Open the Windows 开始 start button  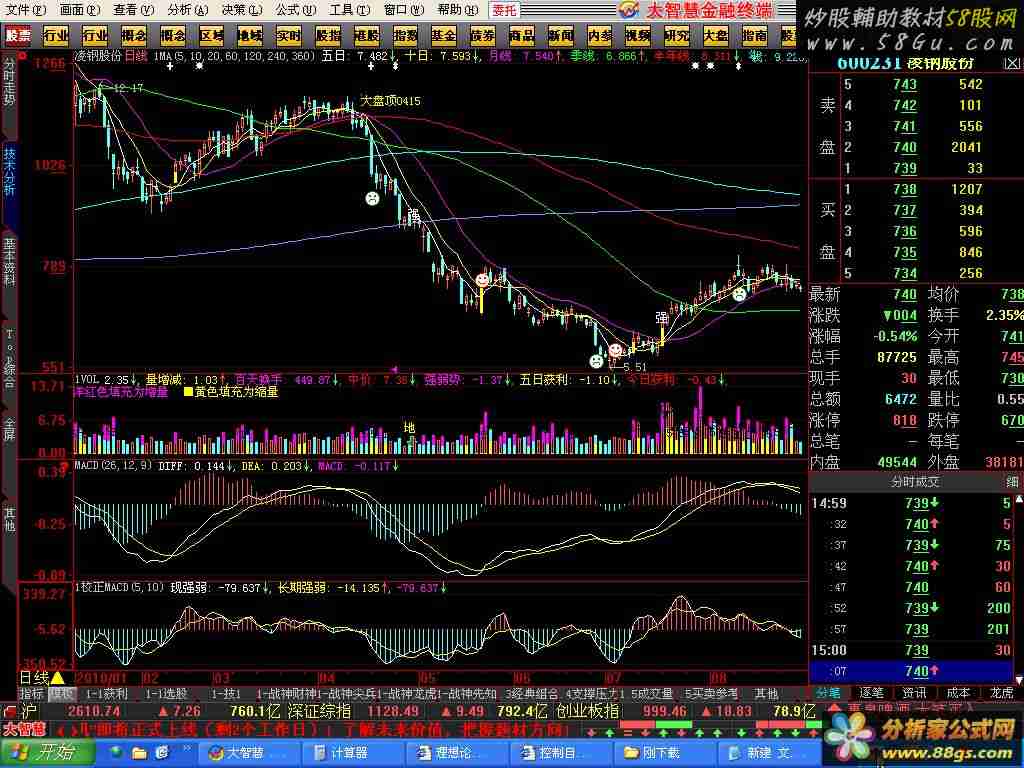click(46, 753)
